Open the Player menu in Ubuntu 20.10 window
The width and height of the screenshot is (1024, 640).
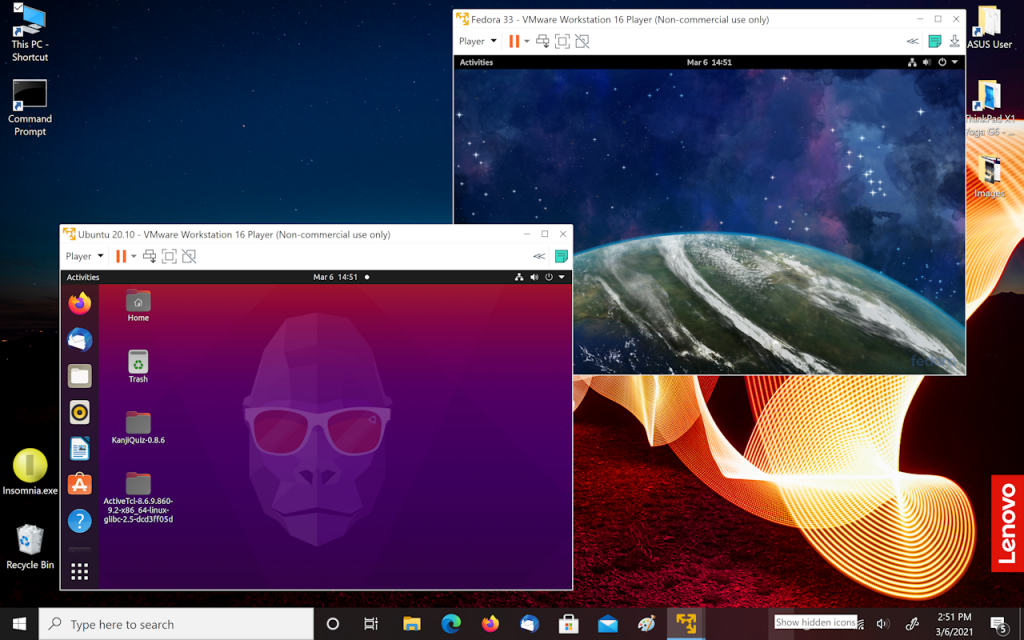pos(84,256)
